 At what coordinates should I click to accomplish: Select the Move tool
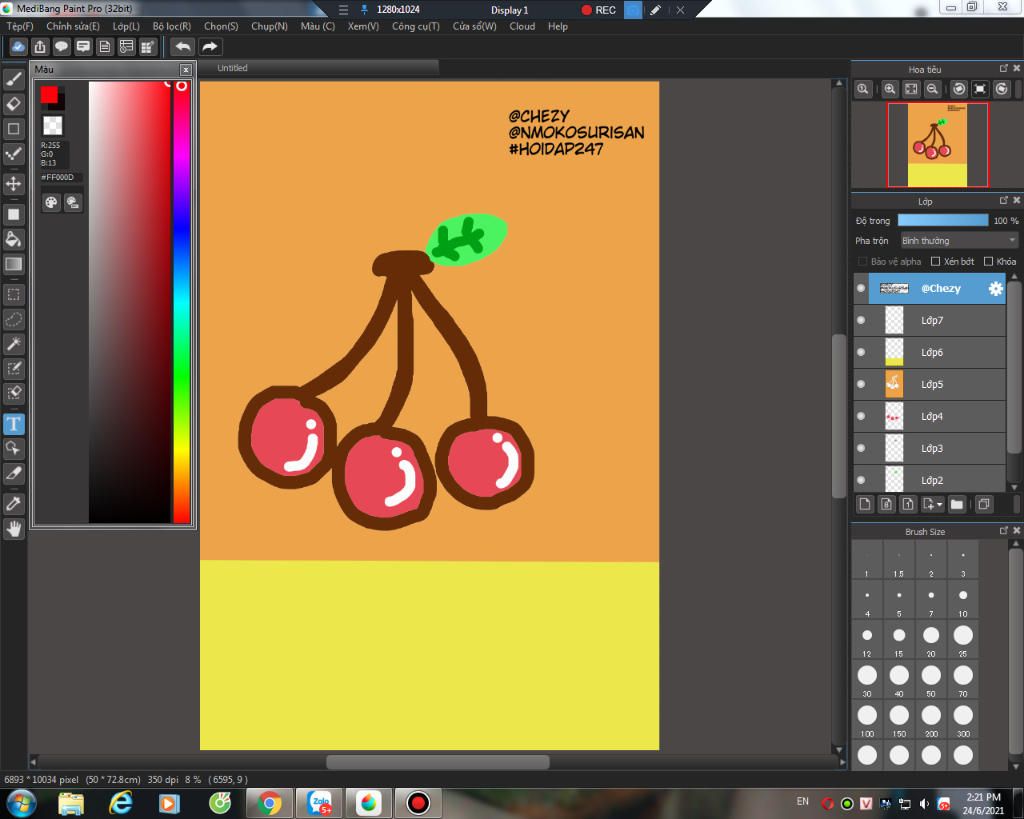pyautogui.click(x=14, y=184)
